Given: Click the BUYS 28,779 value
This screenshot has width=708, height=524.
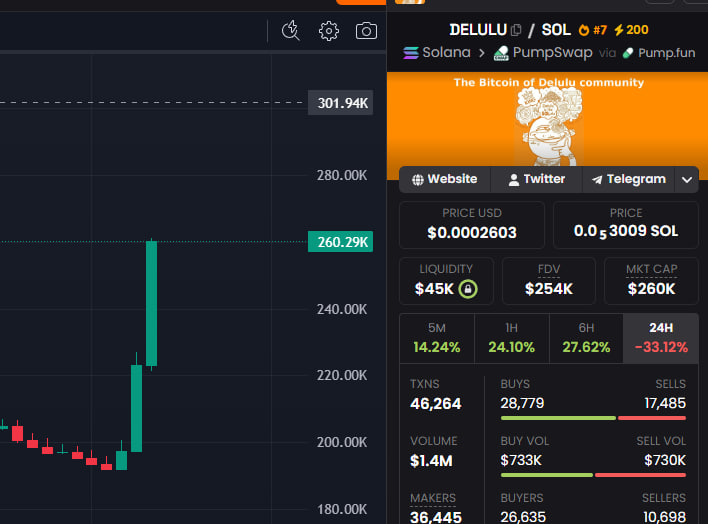Looking at the screenshot, I should click(x=522, y=403).
